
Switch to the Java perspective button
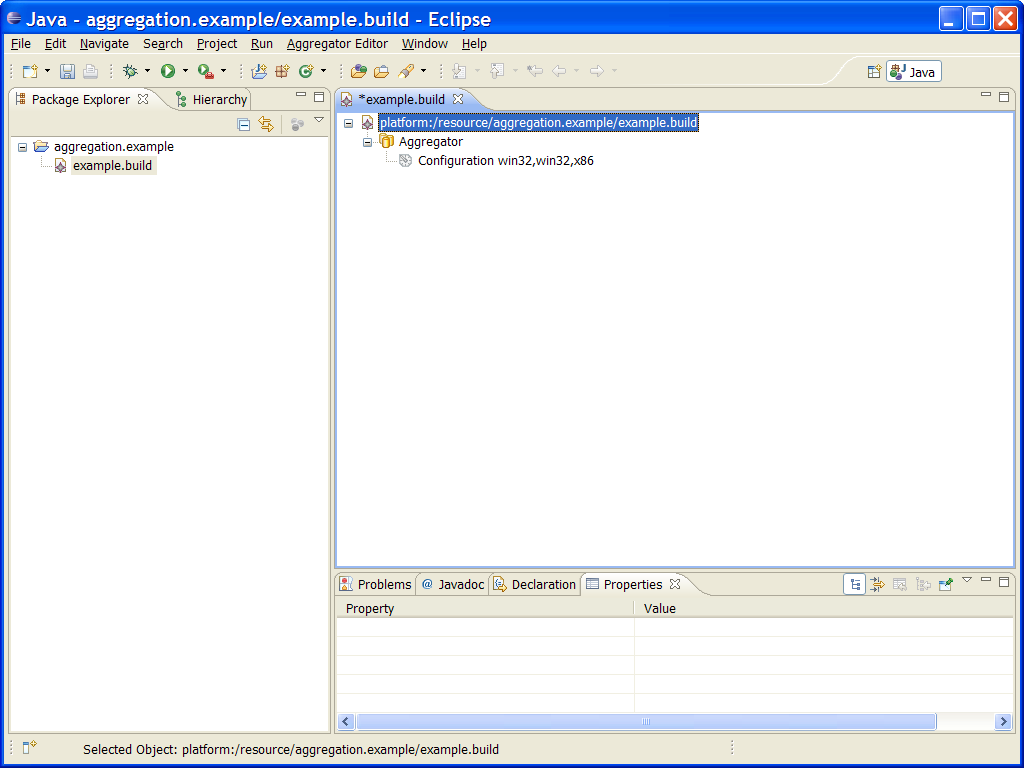point(914,72)
